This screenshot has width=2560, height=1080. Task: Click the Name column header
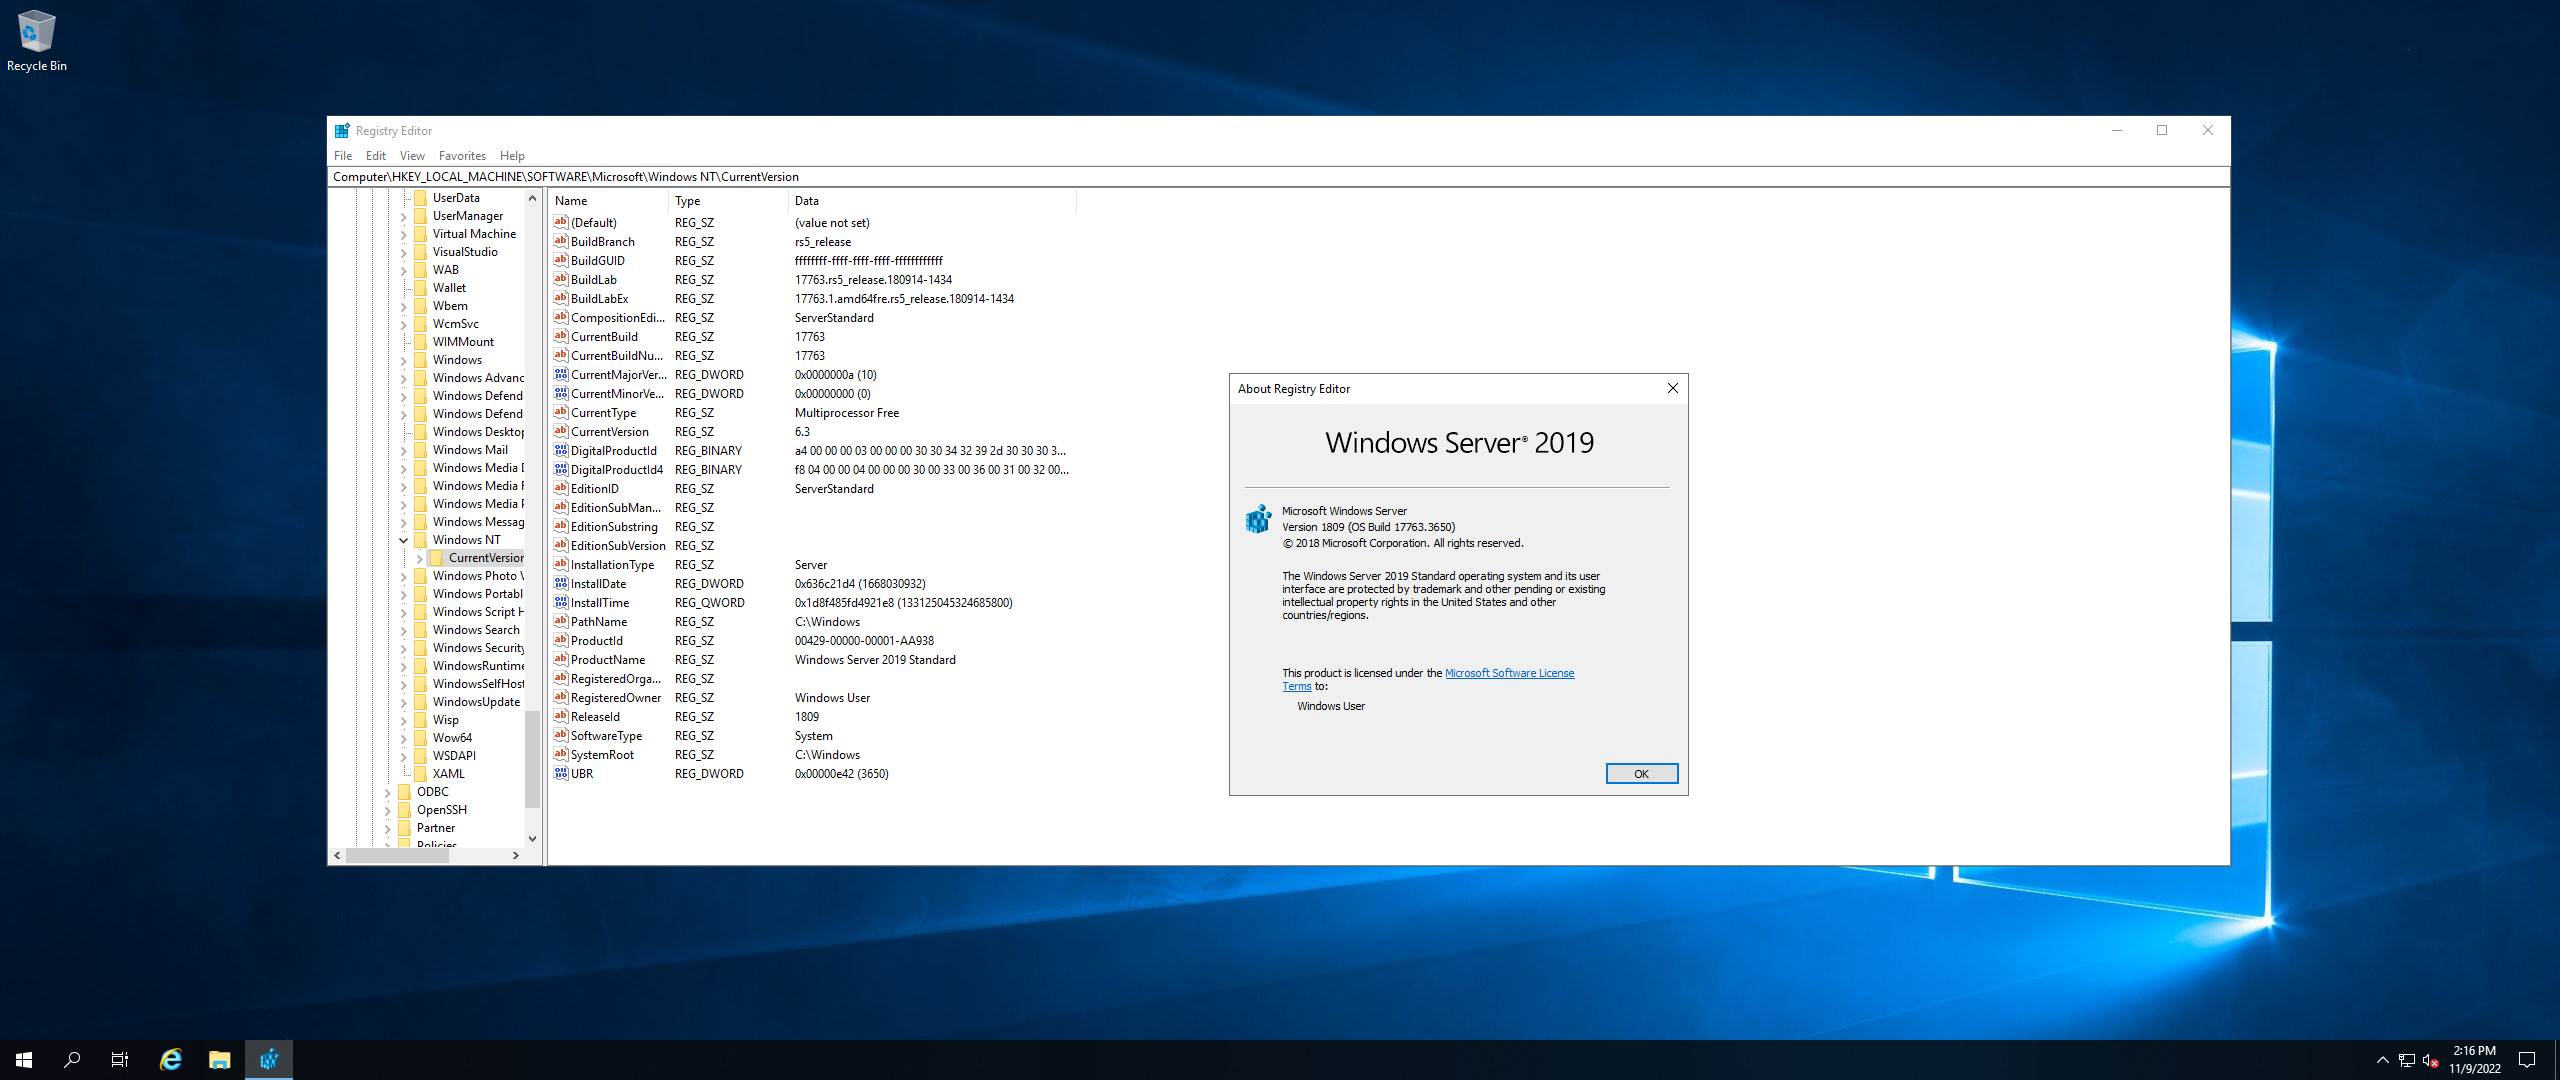click(x=608, y=201)
